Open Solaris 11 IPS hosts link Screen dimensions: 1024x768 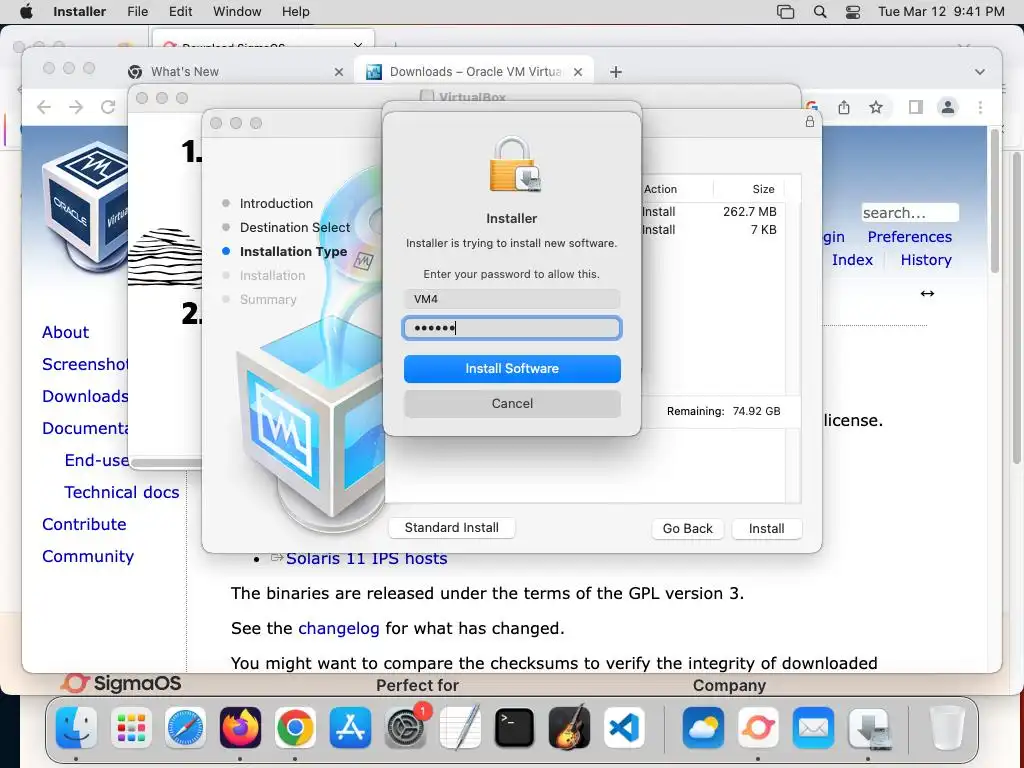366,558
